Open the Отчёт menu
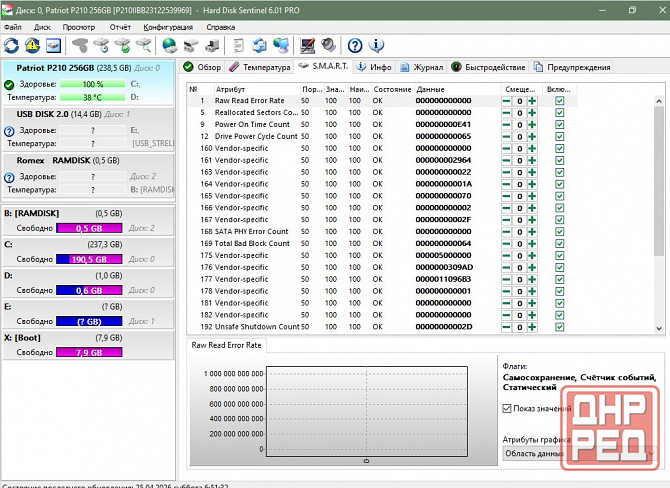The image size is (670, 488). tap(120, 27)
